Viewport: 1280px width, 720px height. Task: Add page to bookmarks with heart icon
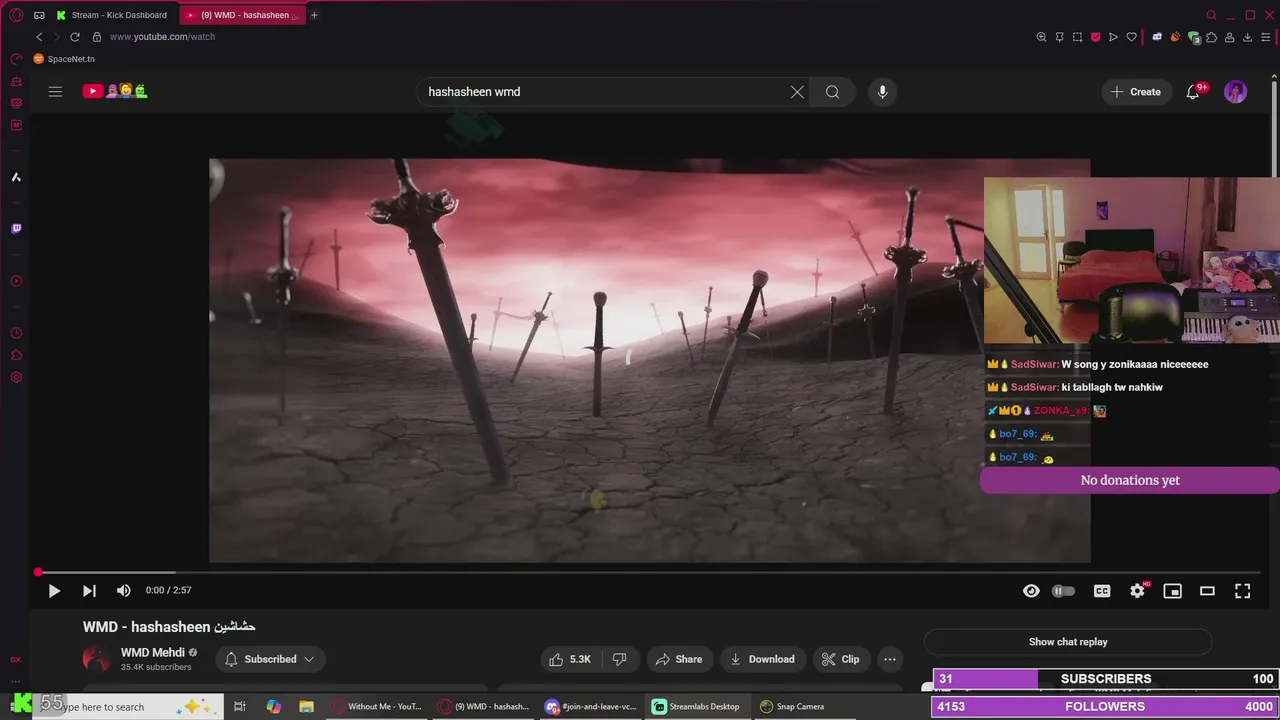pyautogui.click(x=1131, y=37)
